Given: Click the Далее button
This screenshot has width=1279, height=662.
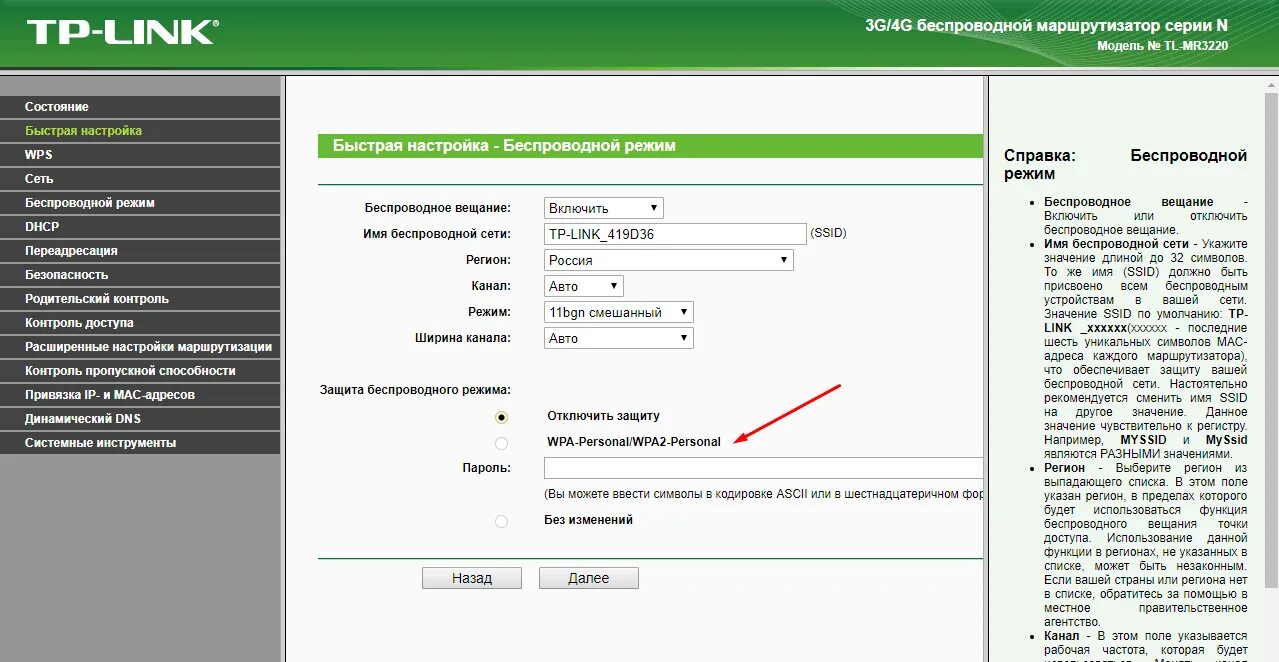Looking at the screenshot, I should 589,578.
